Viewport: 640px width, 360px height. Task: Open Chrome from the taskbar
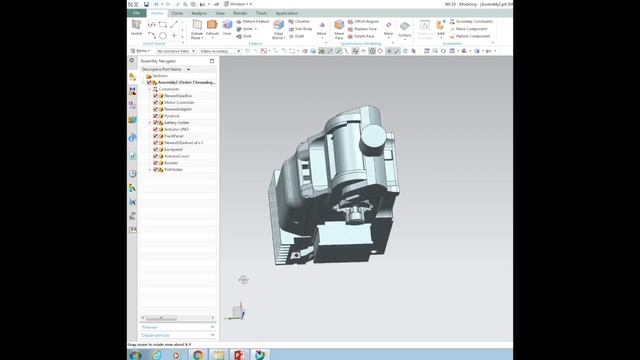pos(198,355)
